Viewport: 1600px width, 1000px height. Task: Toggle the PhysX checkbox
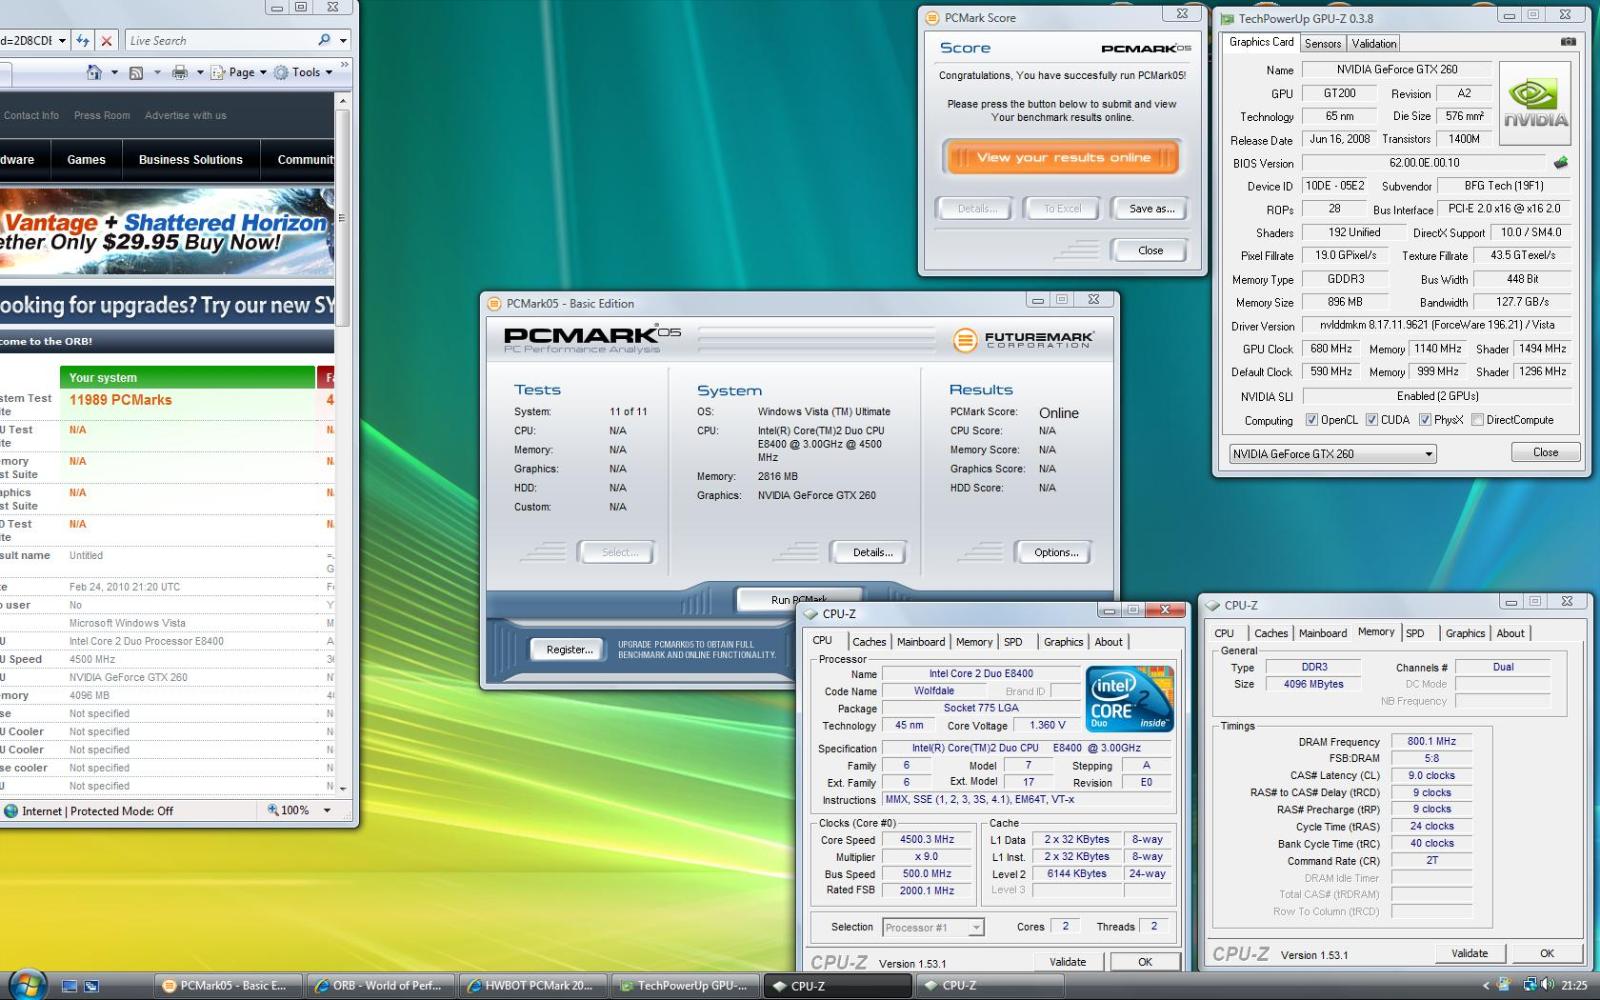point(1425,420)
